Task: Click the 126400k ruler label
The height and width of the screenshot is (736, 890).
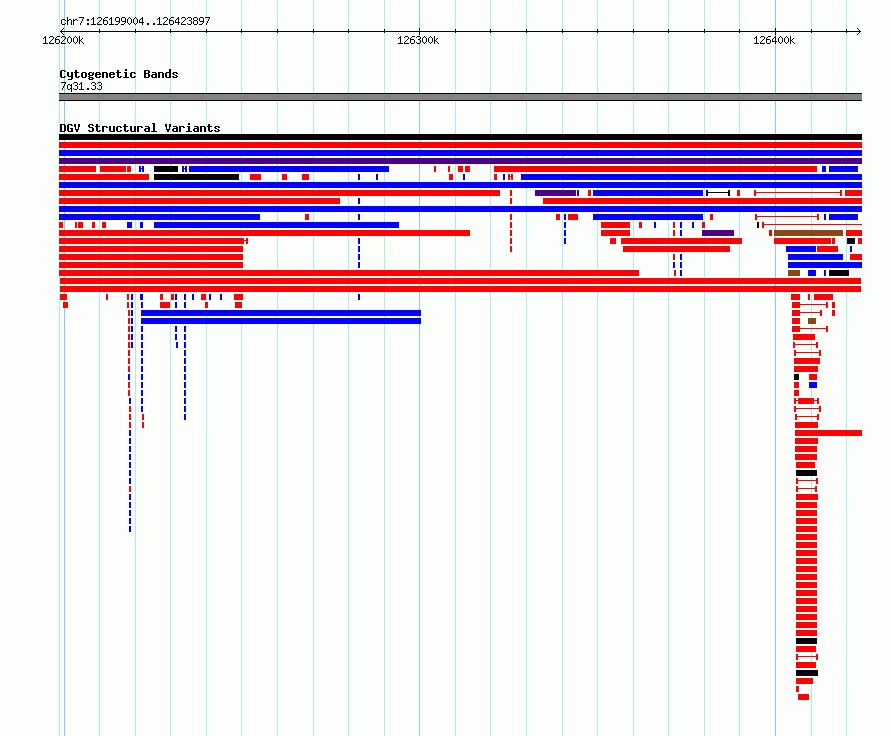Action: point(774,40)
